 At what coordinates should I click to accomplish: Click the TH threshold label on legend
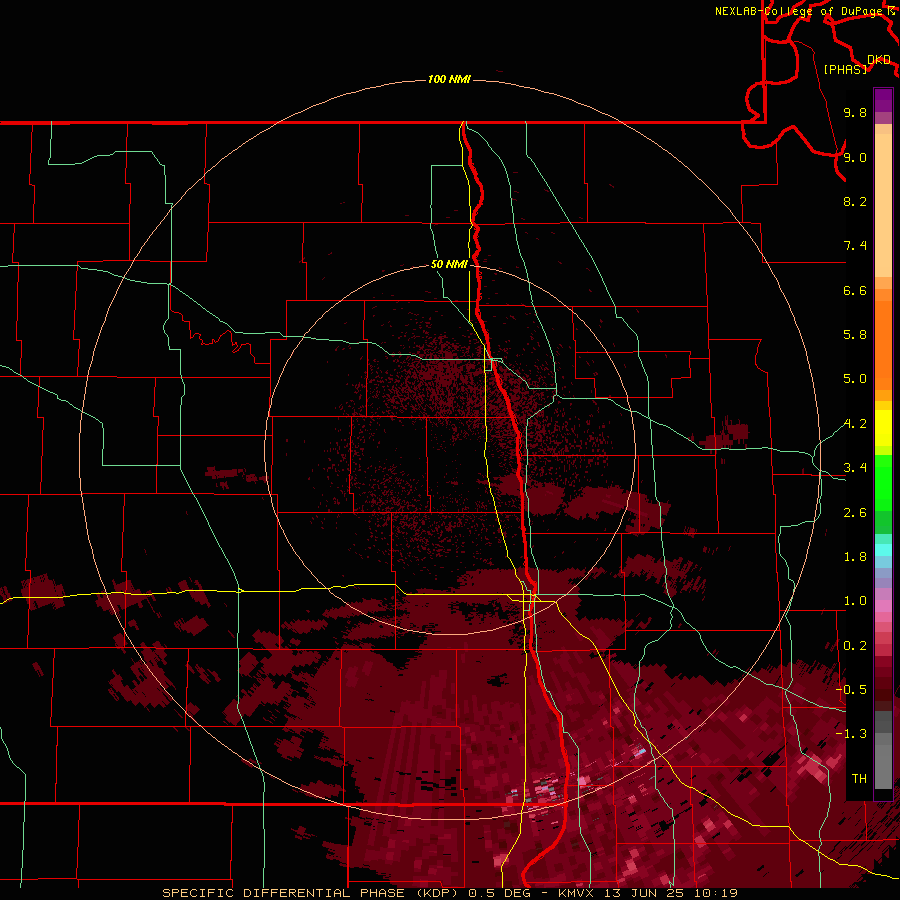(859, 779)
